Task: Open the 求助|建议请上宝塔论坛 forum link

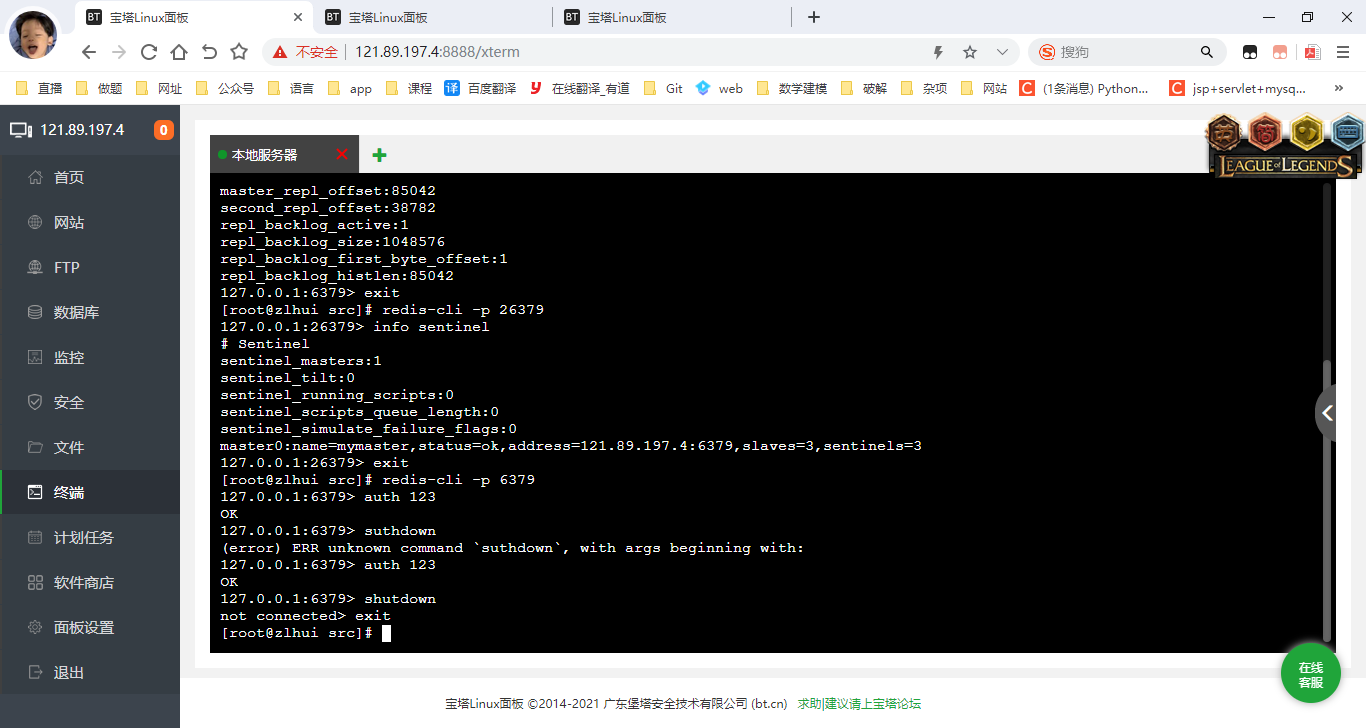Action: pos(858,704)
